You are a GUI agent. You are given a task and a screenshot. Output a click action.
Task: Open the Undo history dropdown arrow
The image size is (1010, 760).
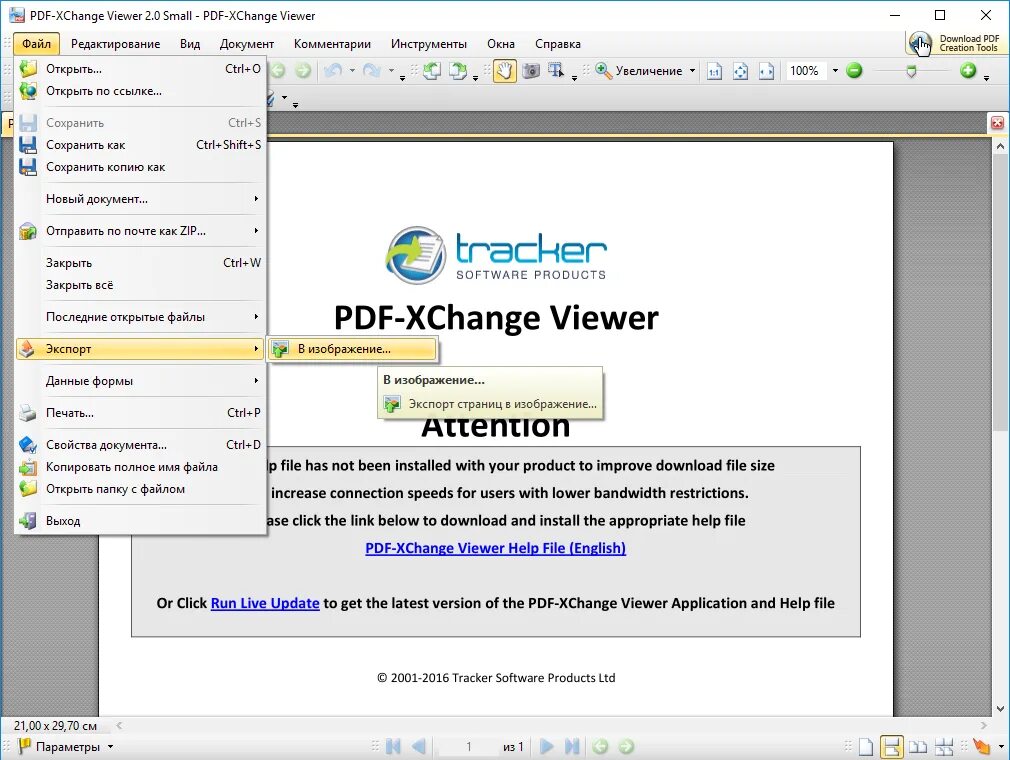pos(352,71)
